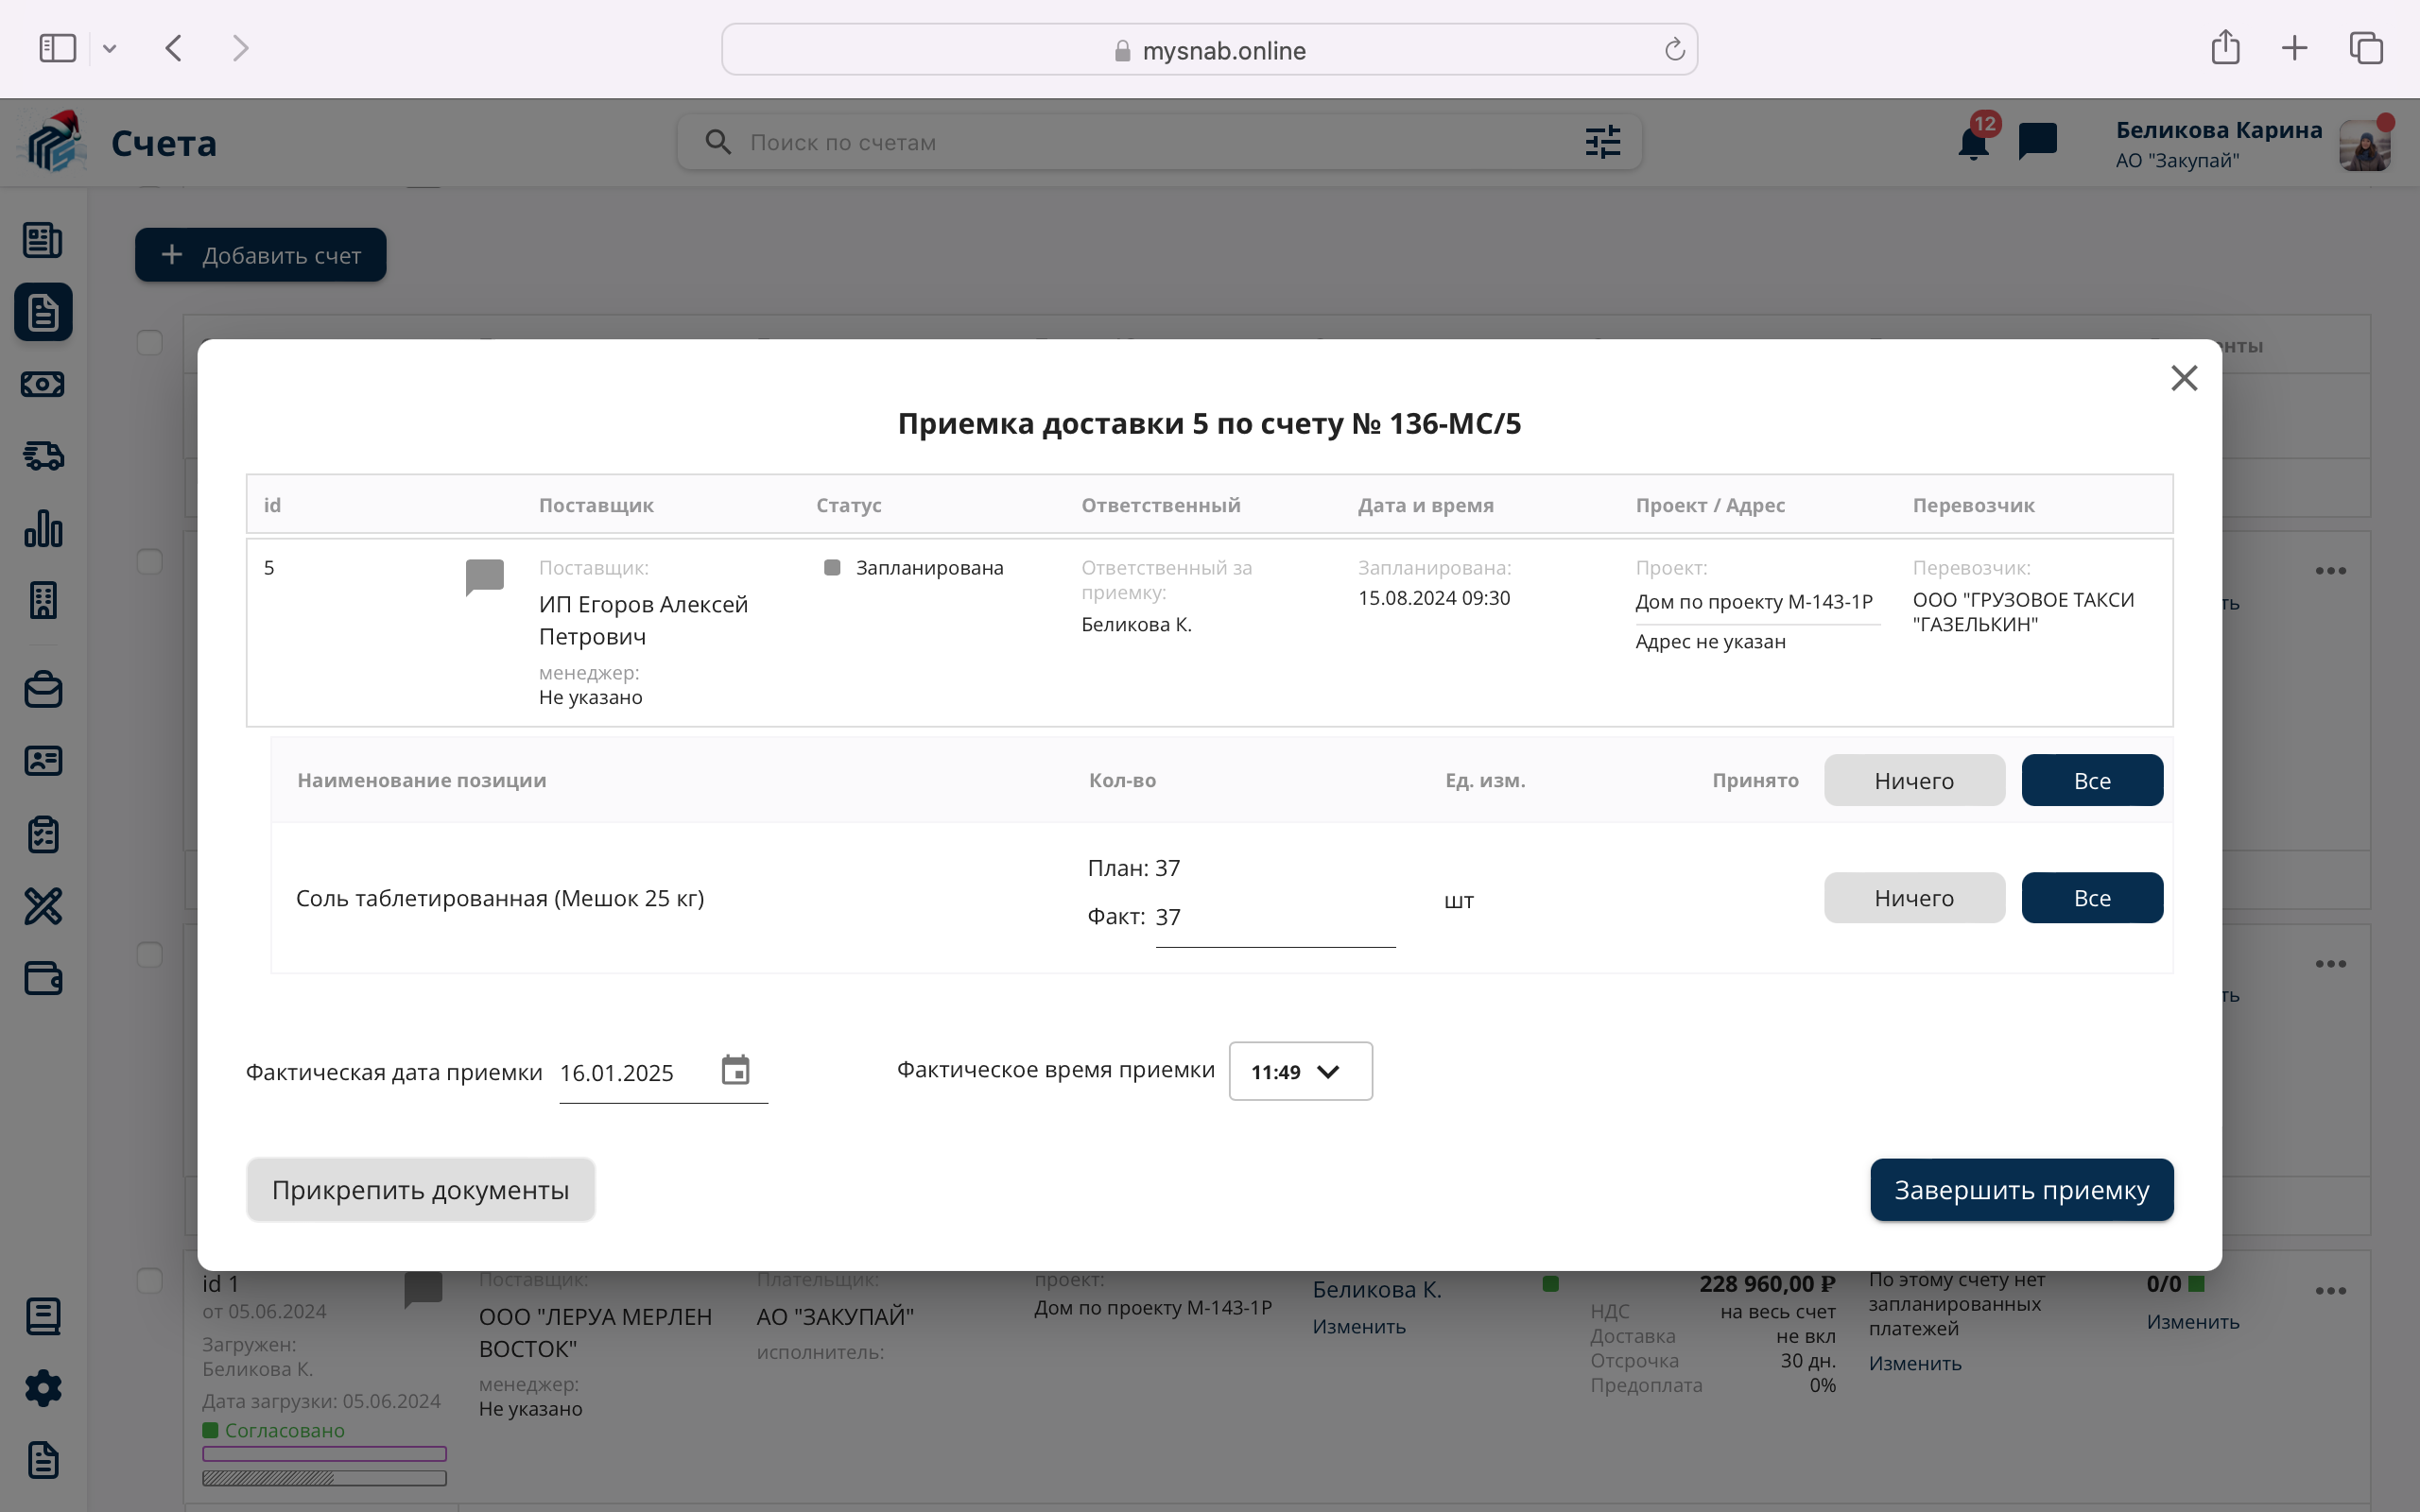The height and width of the screenshot is (1512, 2420).
Task: Open money payments section in sidebar
Action: pos(43,384)
